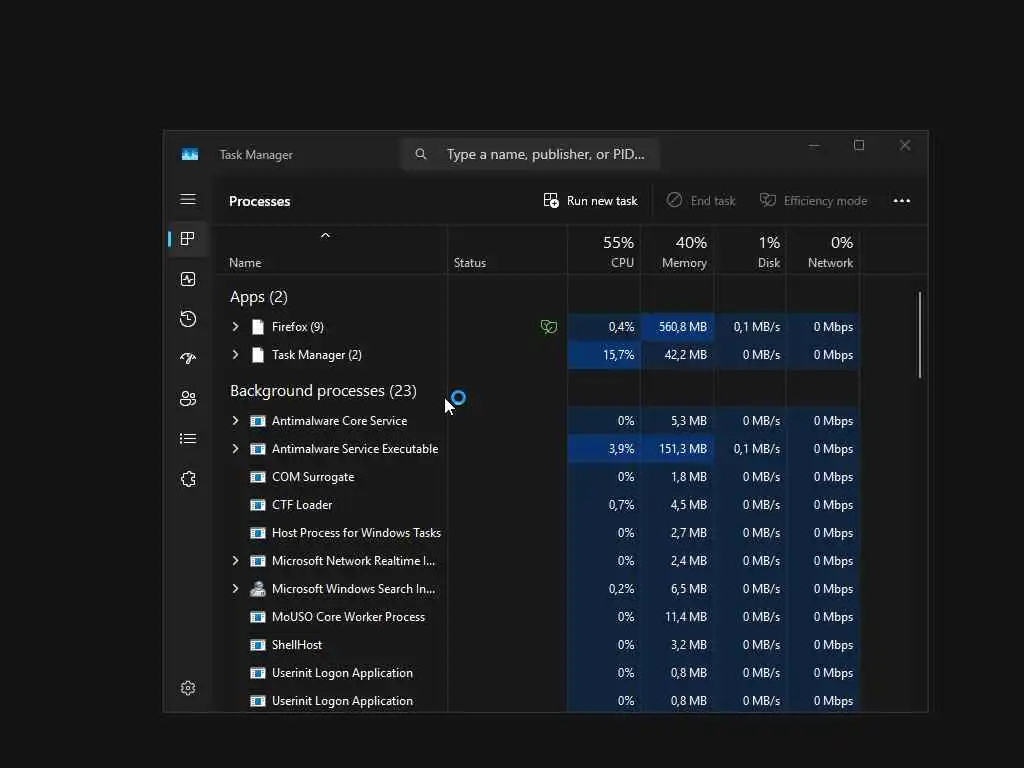The height and width of the screenshot is (768, 1024).
Task: Expand Microsoft Windows Search Indexer row
Action: [236, 588]
